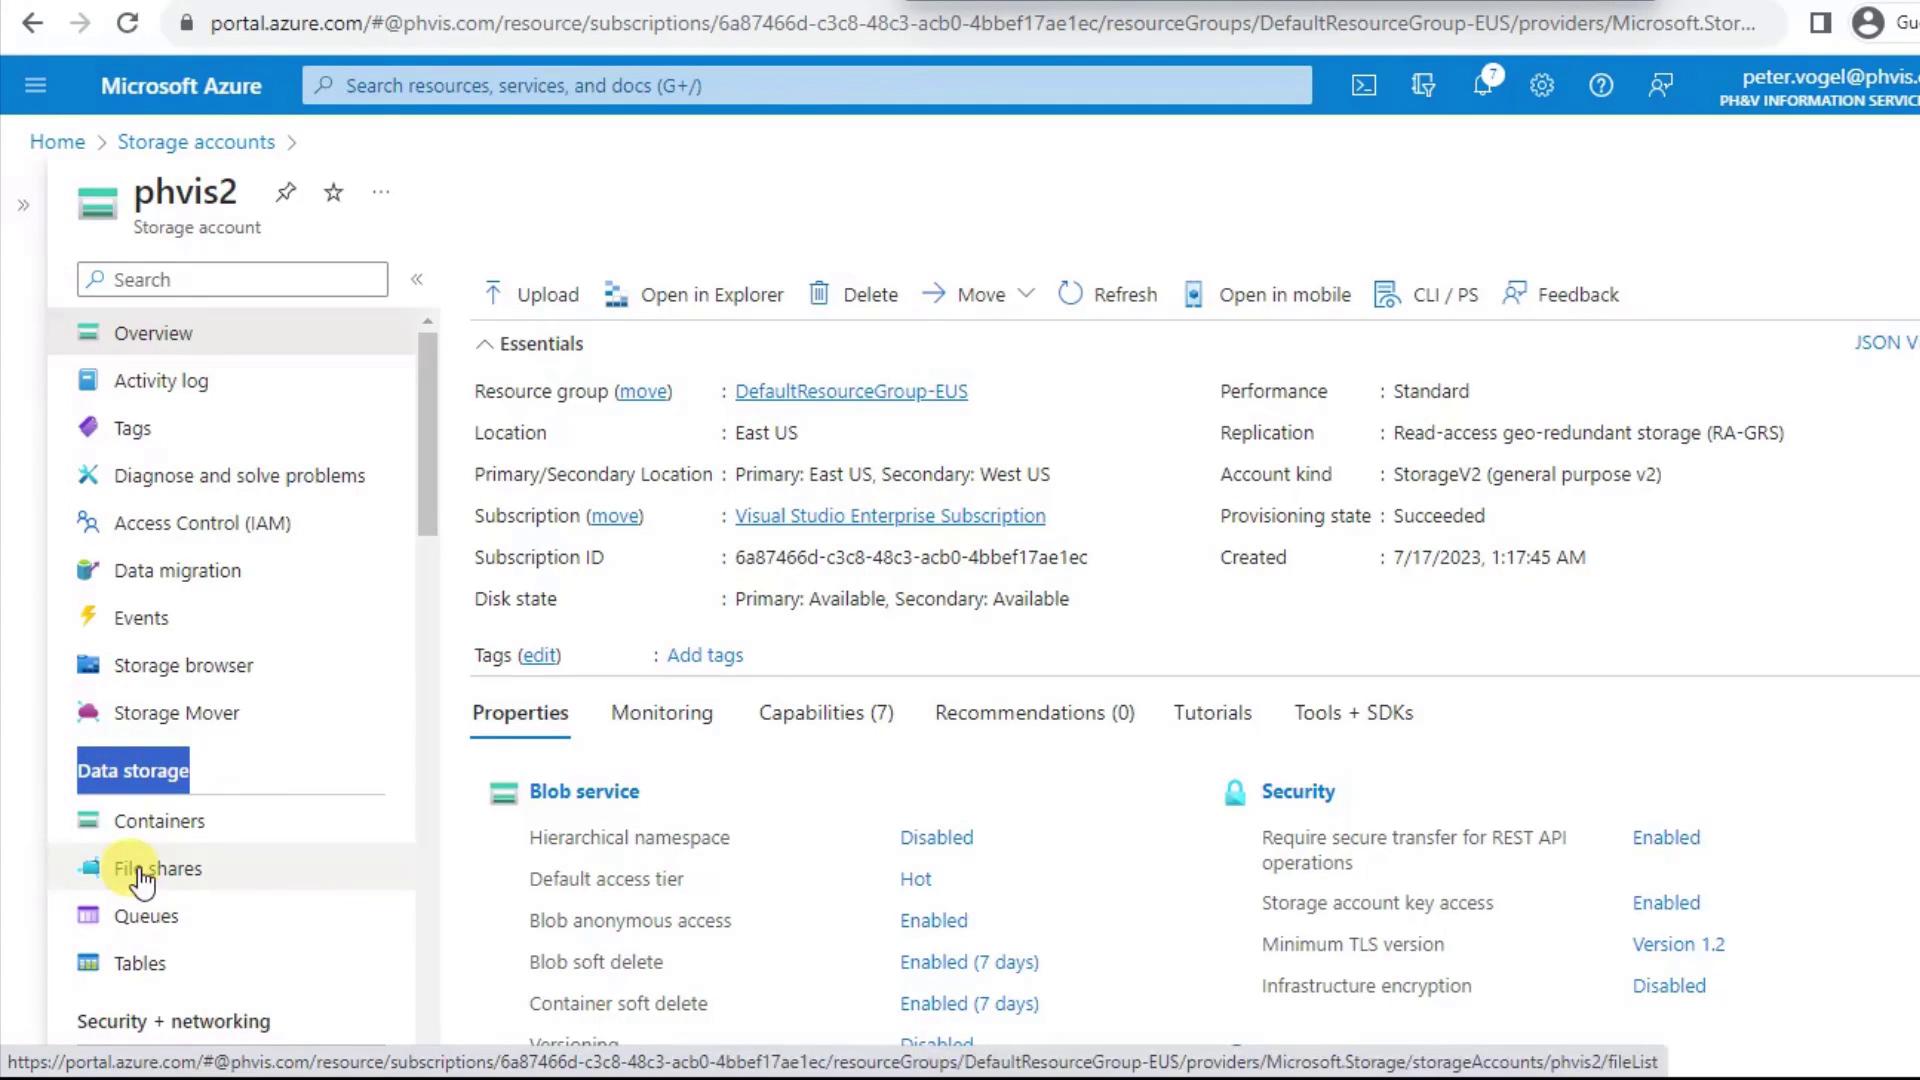
Task: Pin phvis2 to dashboard with pin icon
Action: click(286, 192)
